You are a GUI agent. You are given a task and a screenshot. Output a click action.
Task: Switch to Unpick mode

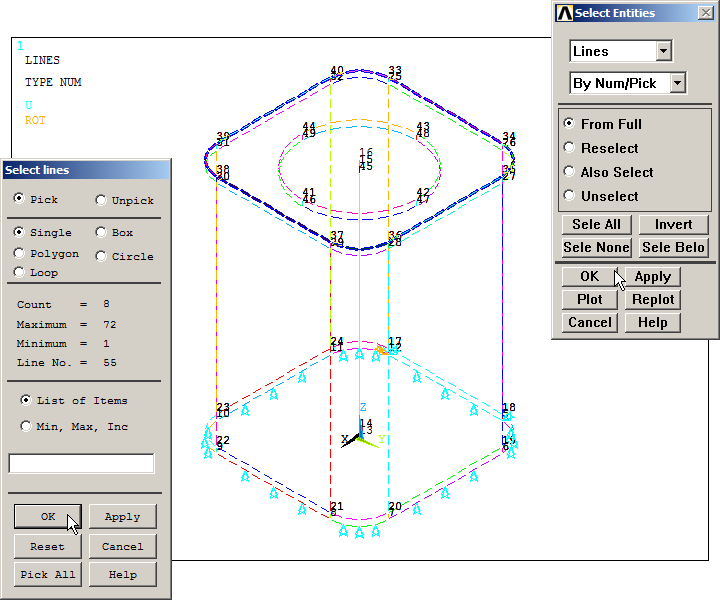tap(101, 200)
